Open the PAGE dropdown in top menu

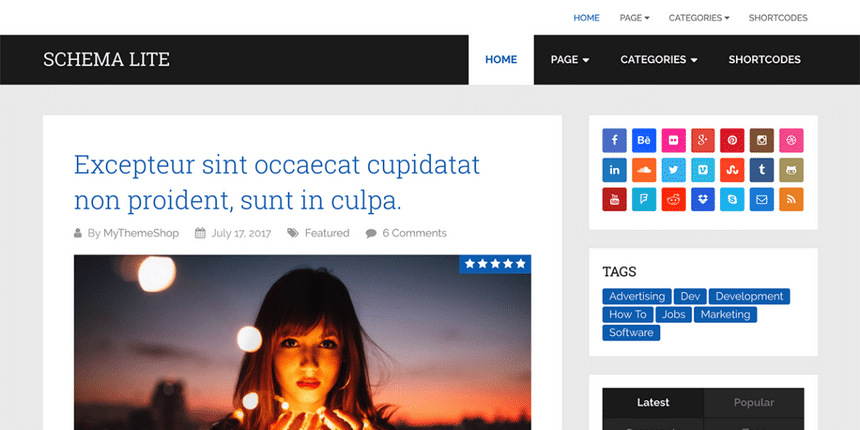click(x=635, y=18)
